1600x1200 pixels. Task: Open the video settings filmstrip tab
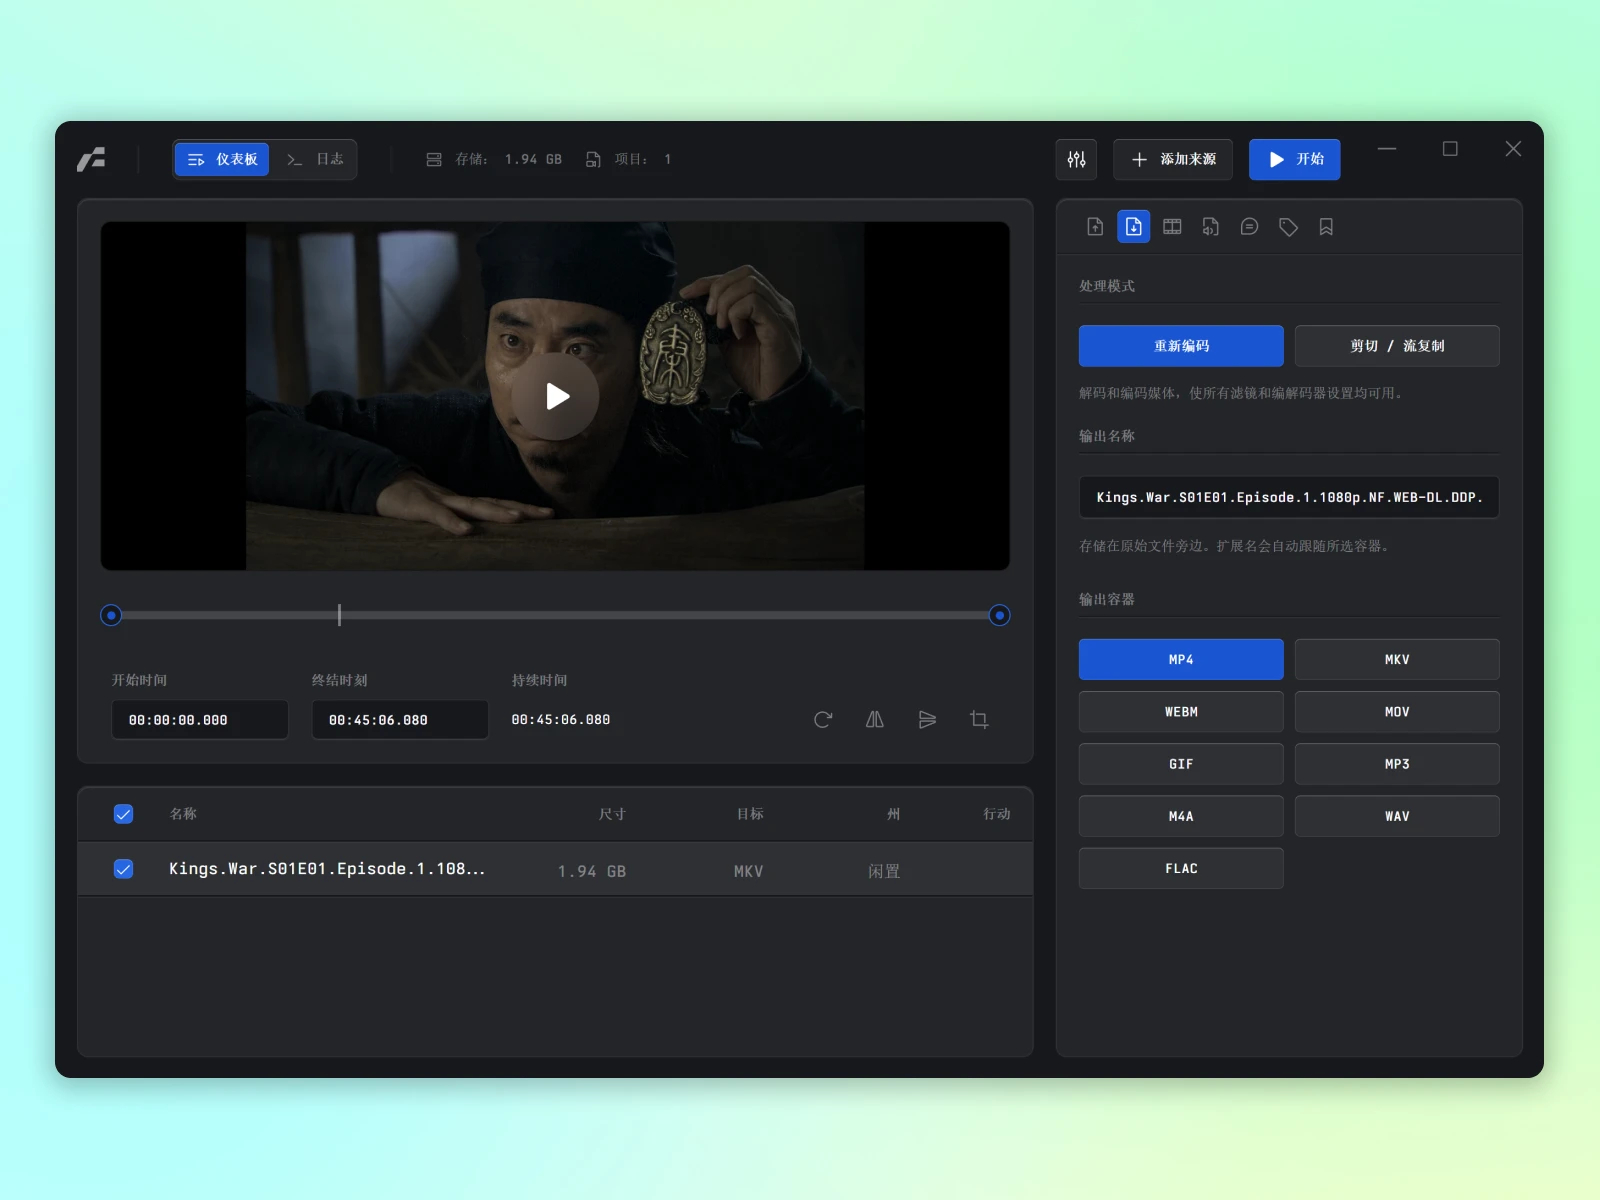pos(1172,227)
